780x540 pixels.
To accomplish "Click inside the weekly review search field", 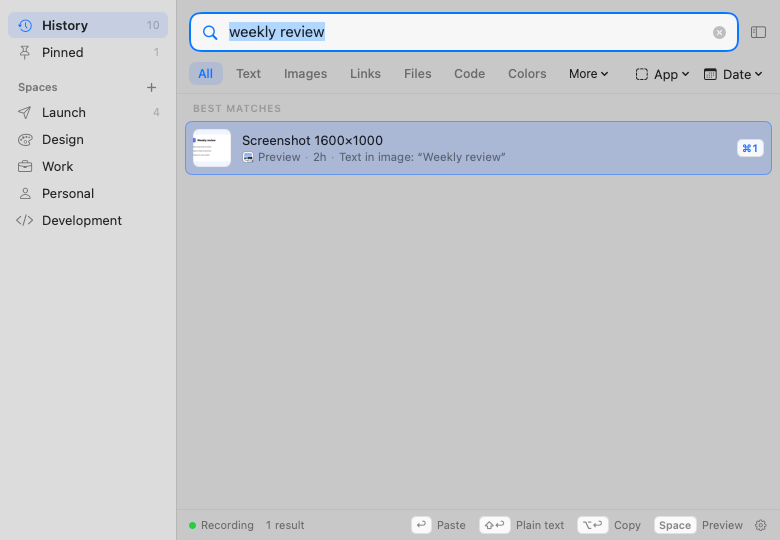I will pyautogui.click(x=464, y=32).
